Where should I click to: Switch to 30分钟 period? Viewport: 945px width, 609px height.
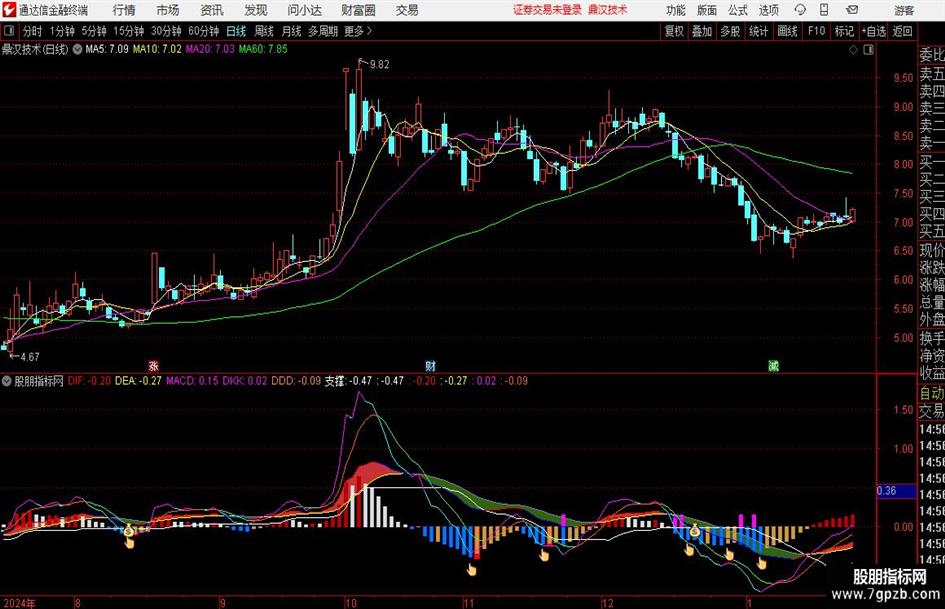coord(166,31)
